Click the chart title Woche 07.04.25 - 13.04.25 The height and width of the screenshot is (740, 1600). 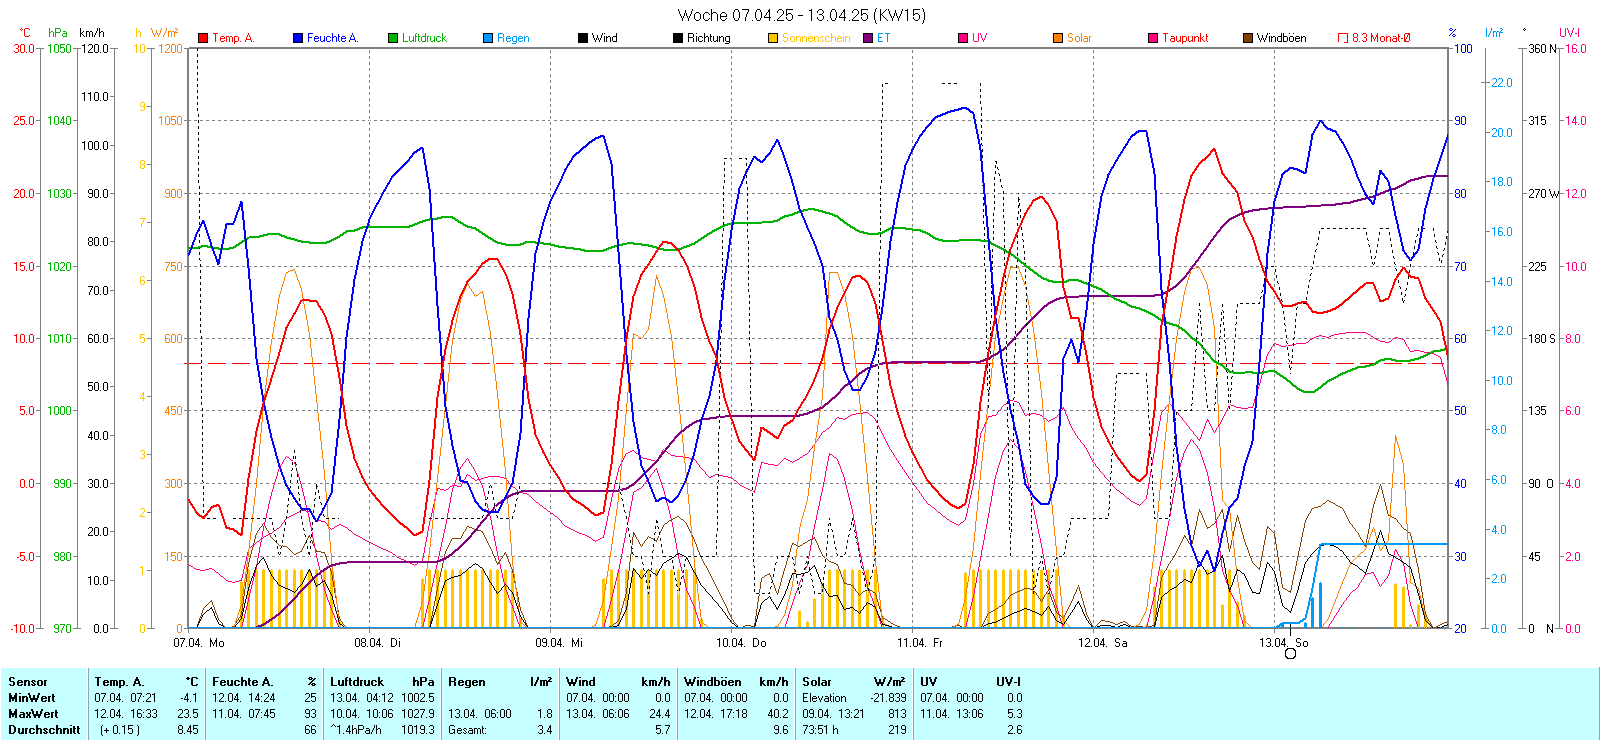(x=801, y=15)
